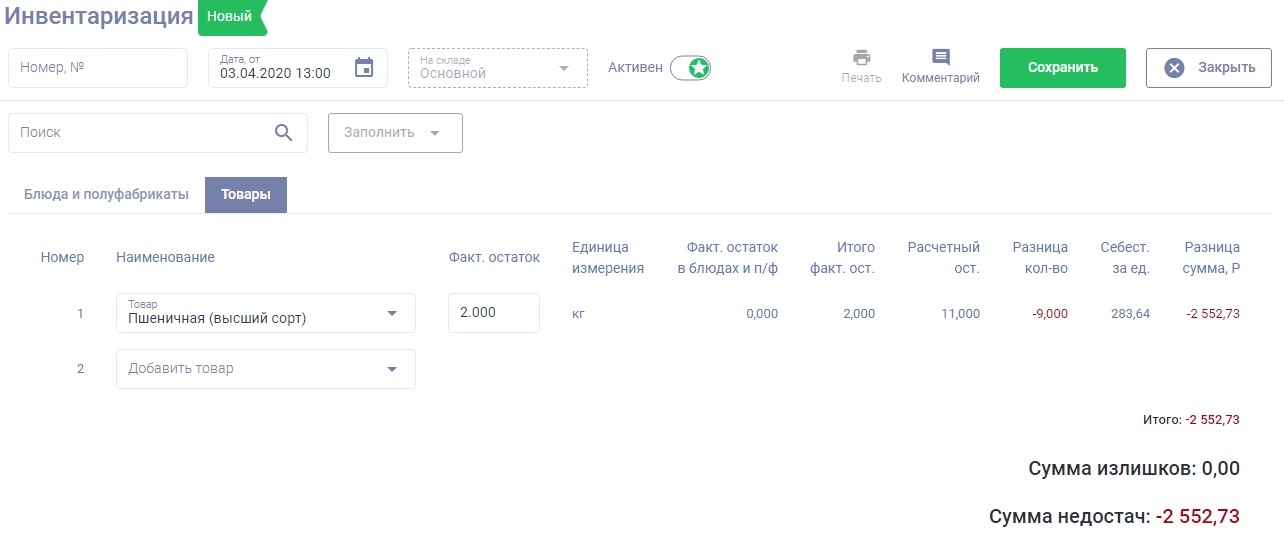Viewport: 1284px width, 536px height.
Task: Toggle the Активен switch
Action: pyautogui.click(x=690, y=68)
